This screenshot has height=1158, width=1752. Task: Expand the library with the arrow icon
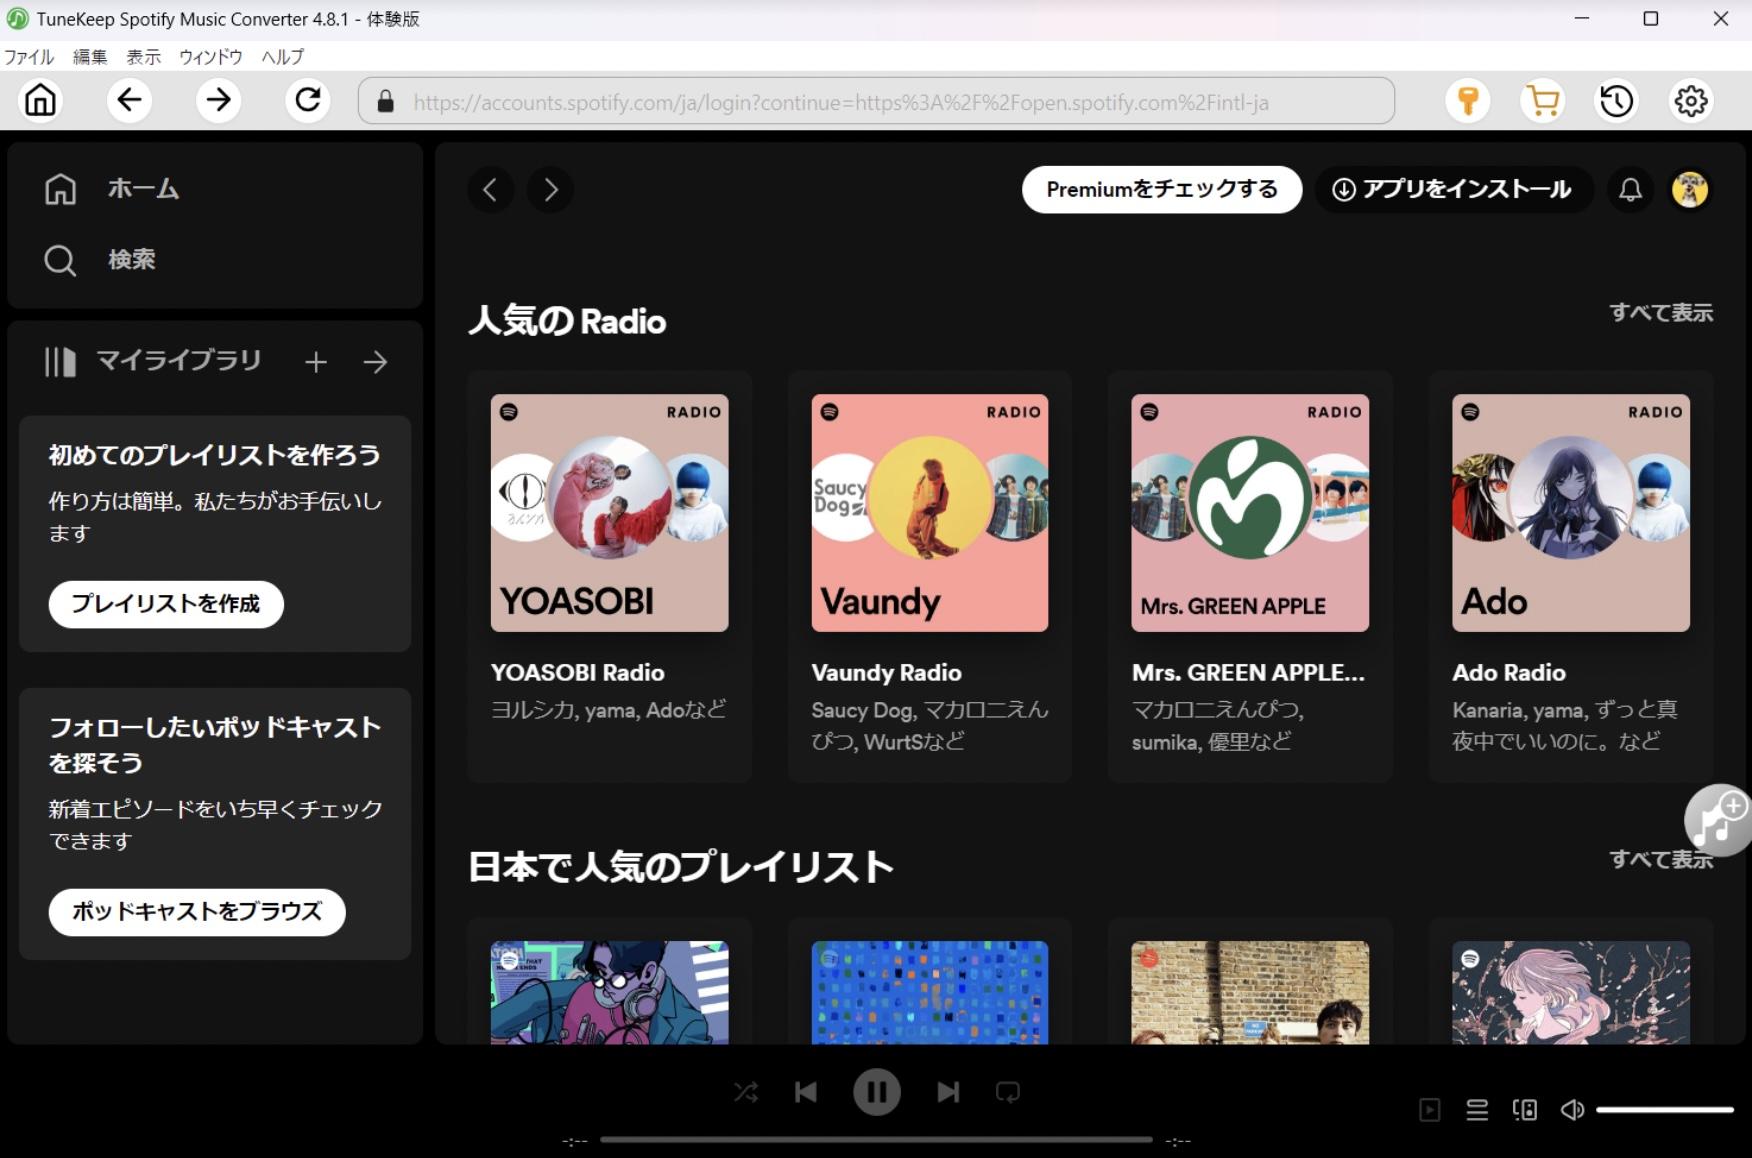pos(376,362)
